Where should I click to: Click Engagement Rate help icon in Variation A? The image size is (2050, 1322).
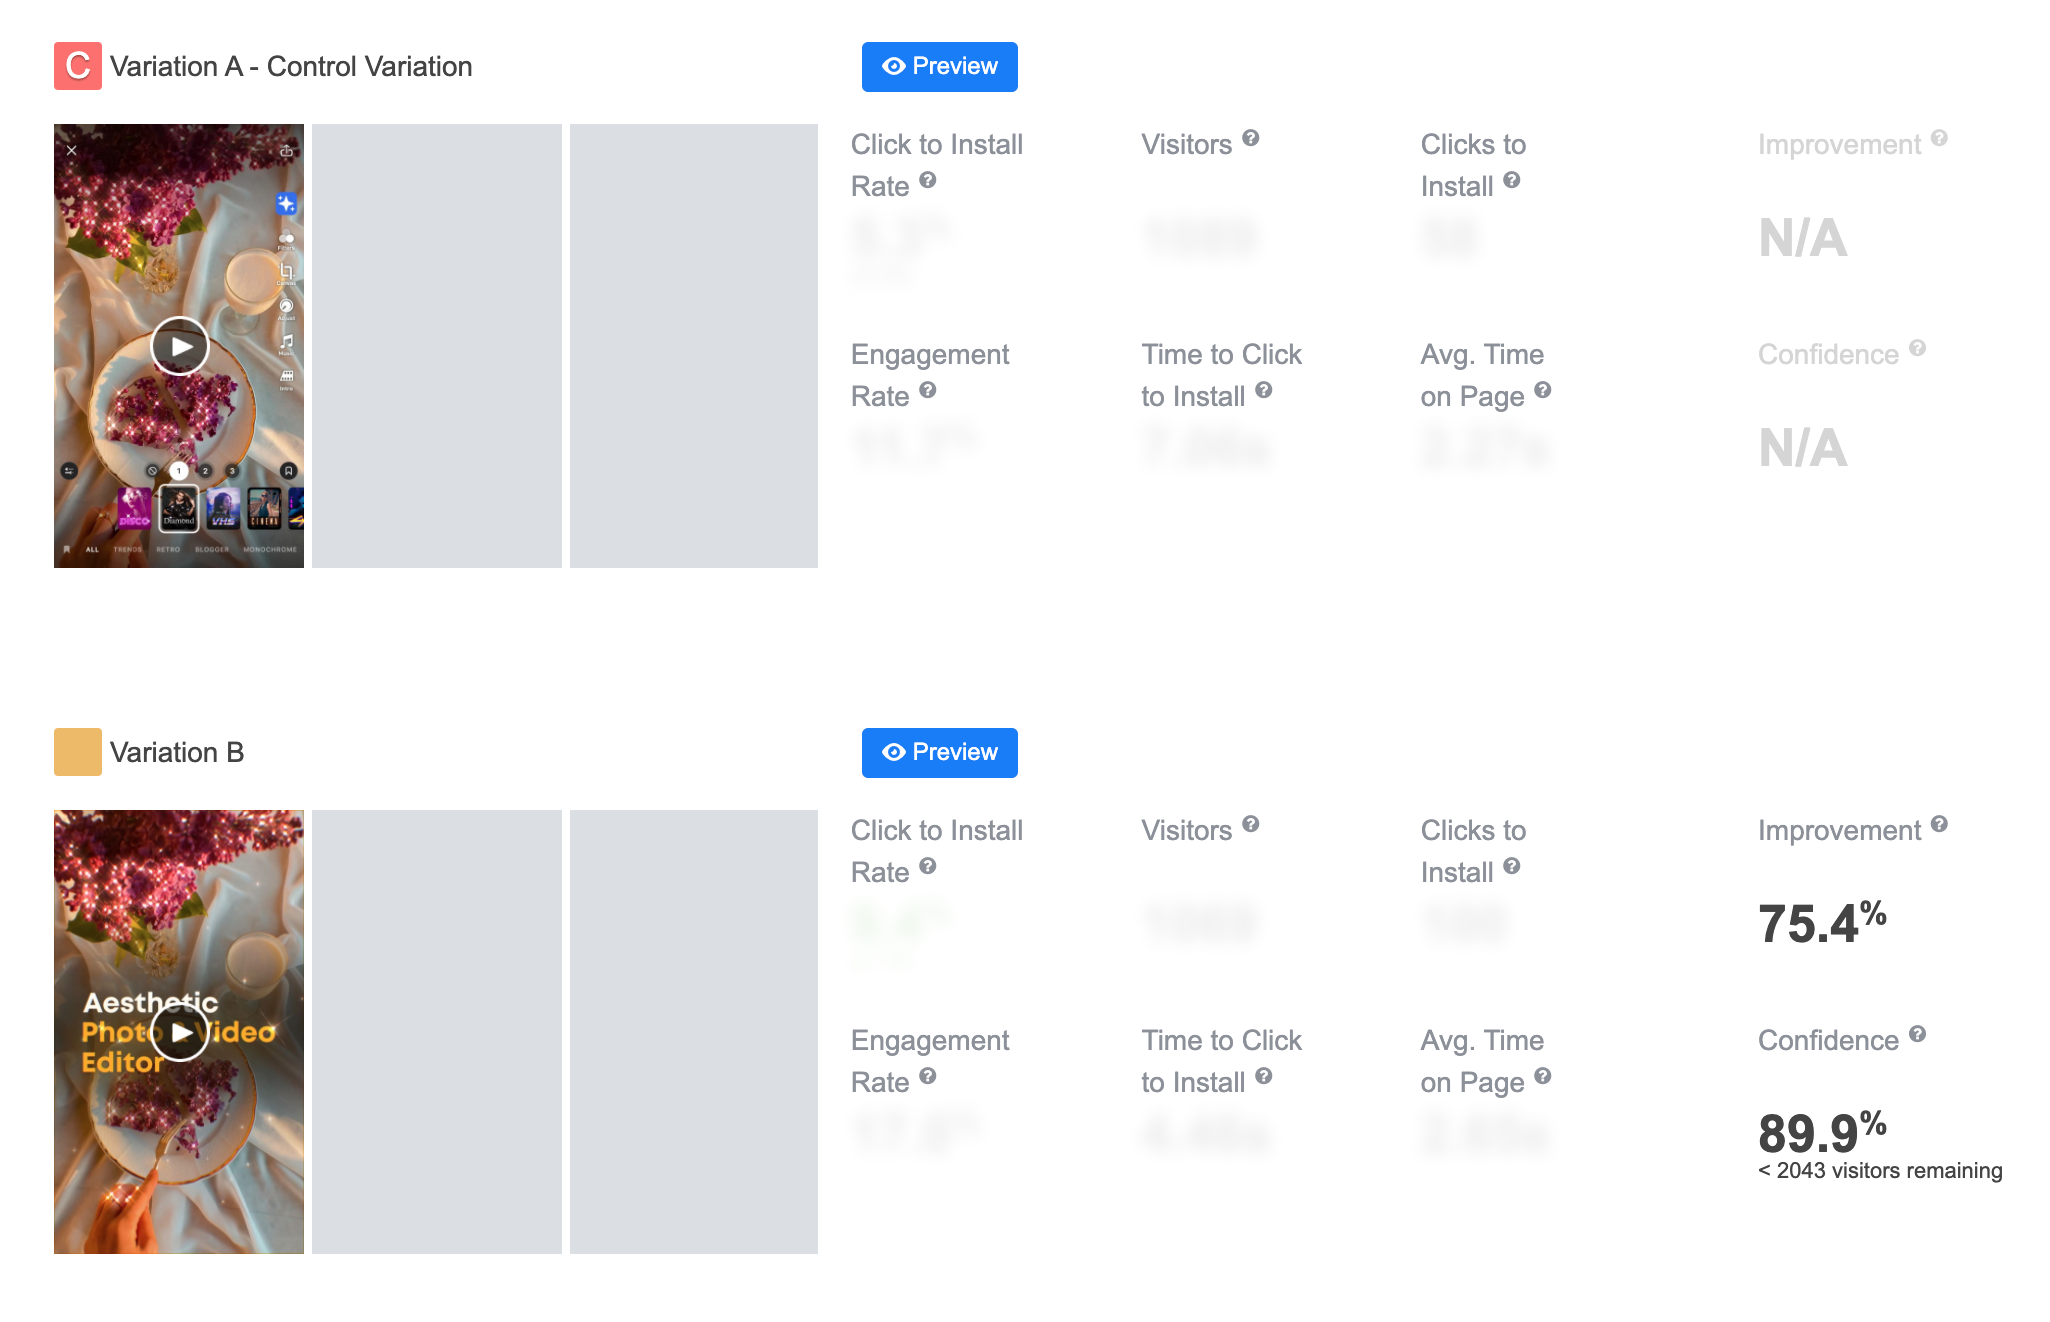928,390
